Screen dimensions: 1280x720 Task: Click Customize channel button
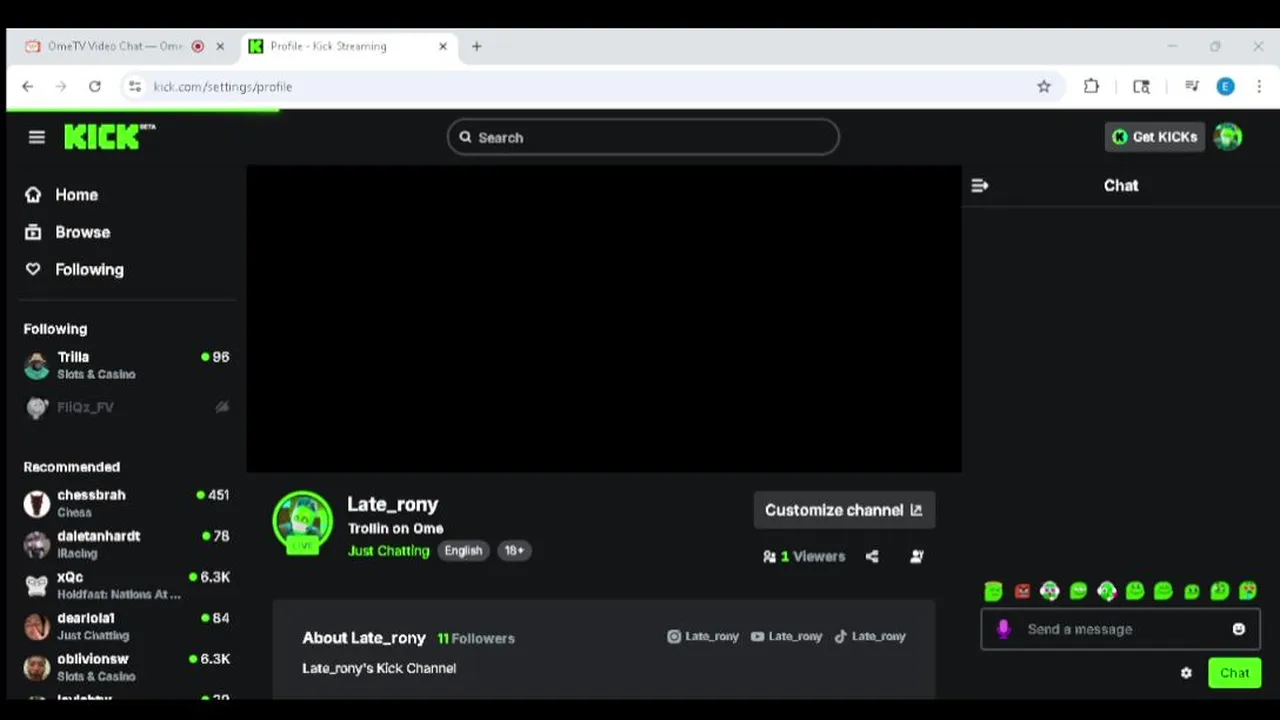[844, 510]
